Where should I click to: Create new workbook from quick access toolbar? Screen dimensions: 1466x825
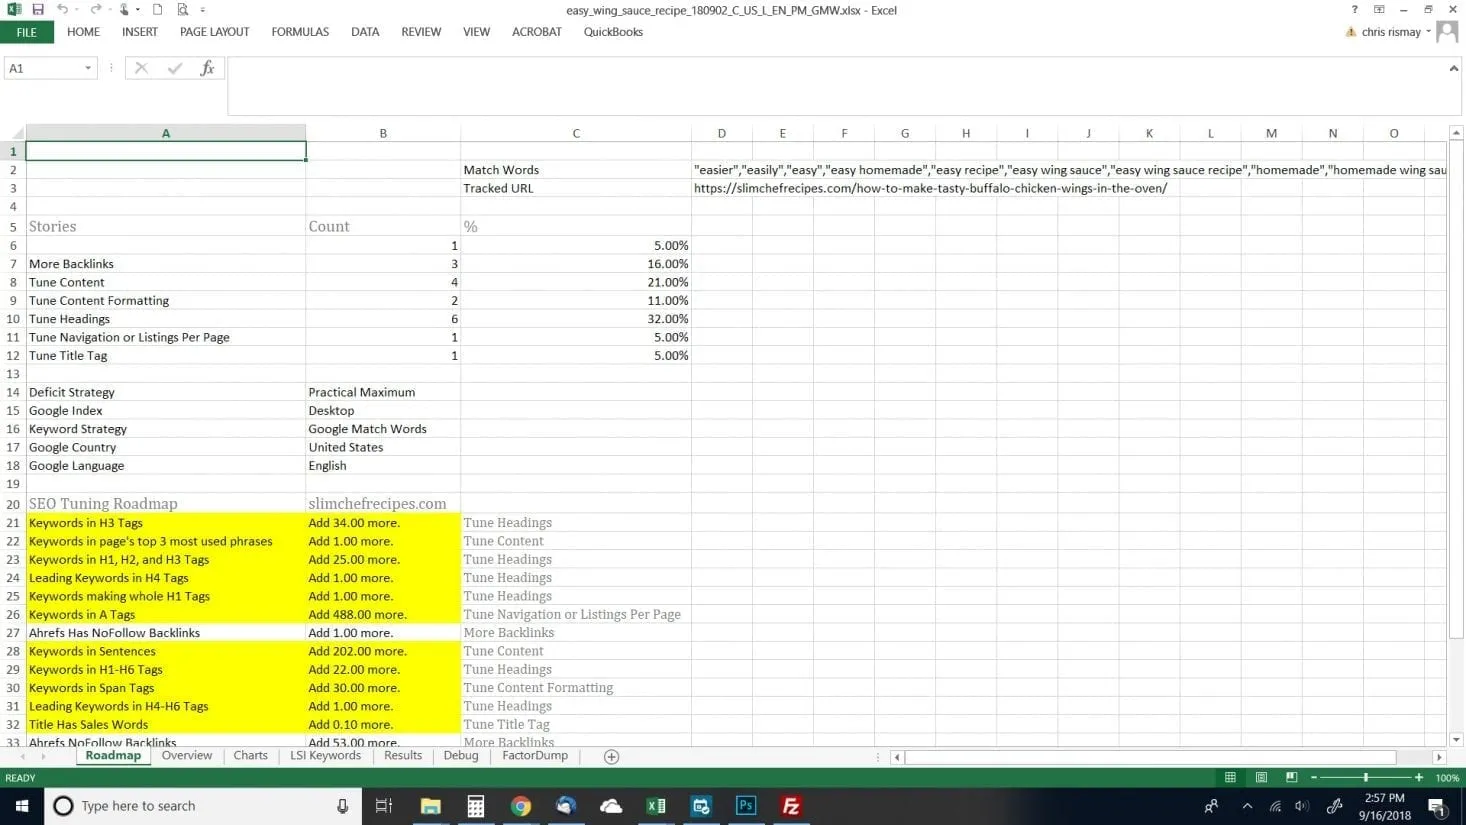[157, 10]
